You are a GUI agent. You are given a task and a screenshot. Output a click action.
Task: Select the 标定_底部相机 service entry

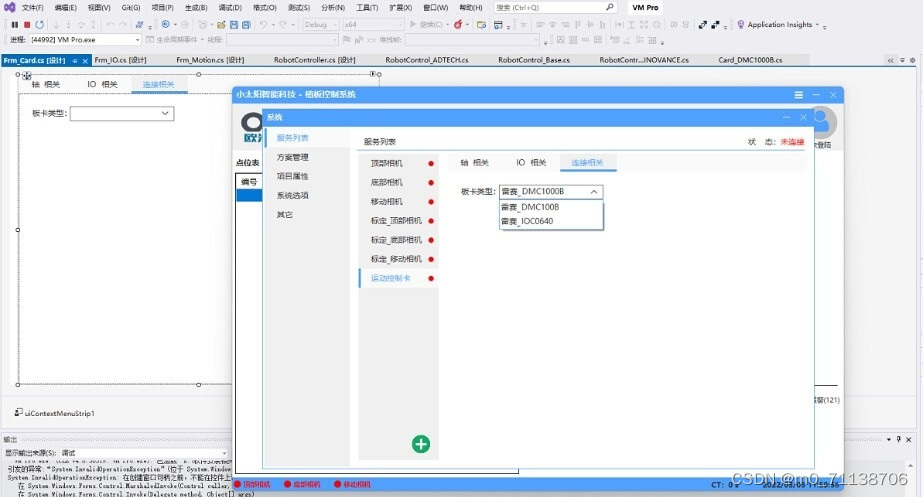coord(398,240)
